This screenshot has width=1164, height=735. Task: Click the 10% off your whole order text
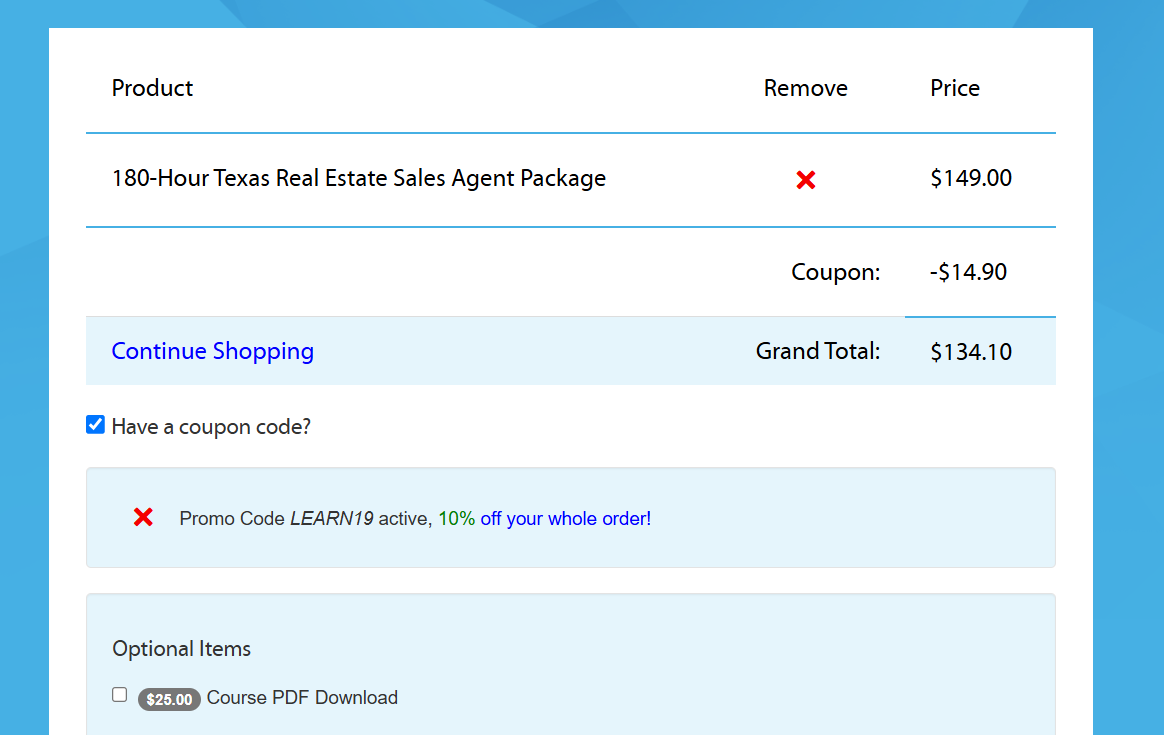pos(544,518)
